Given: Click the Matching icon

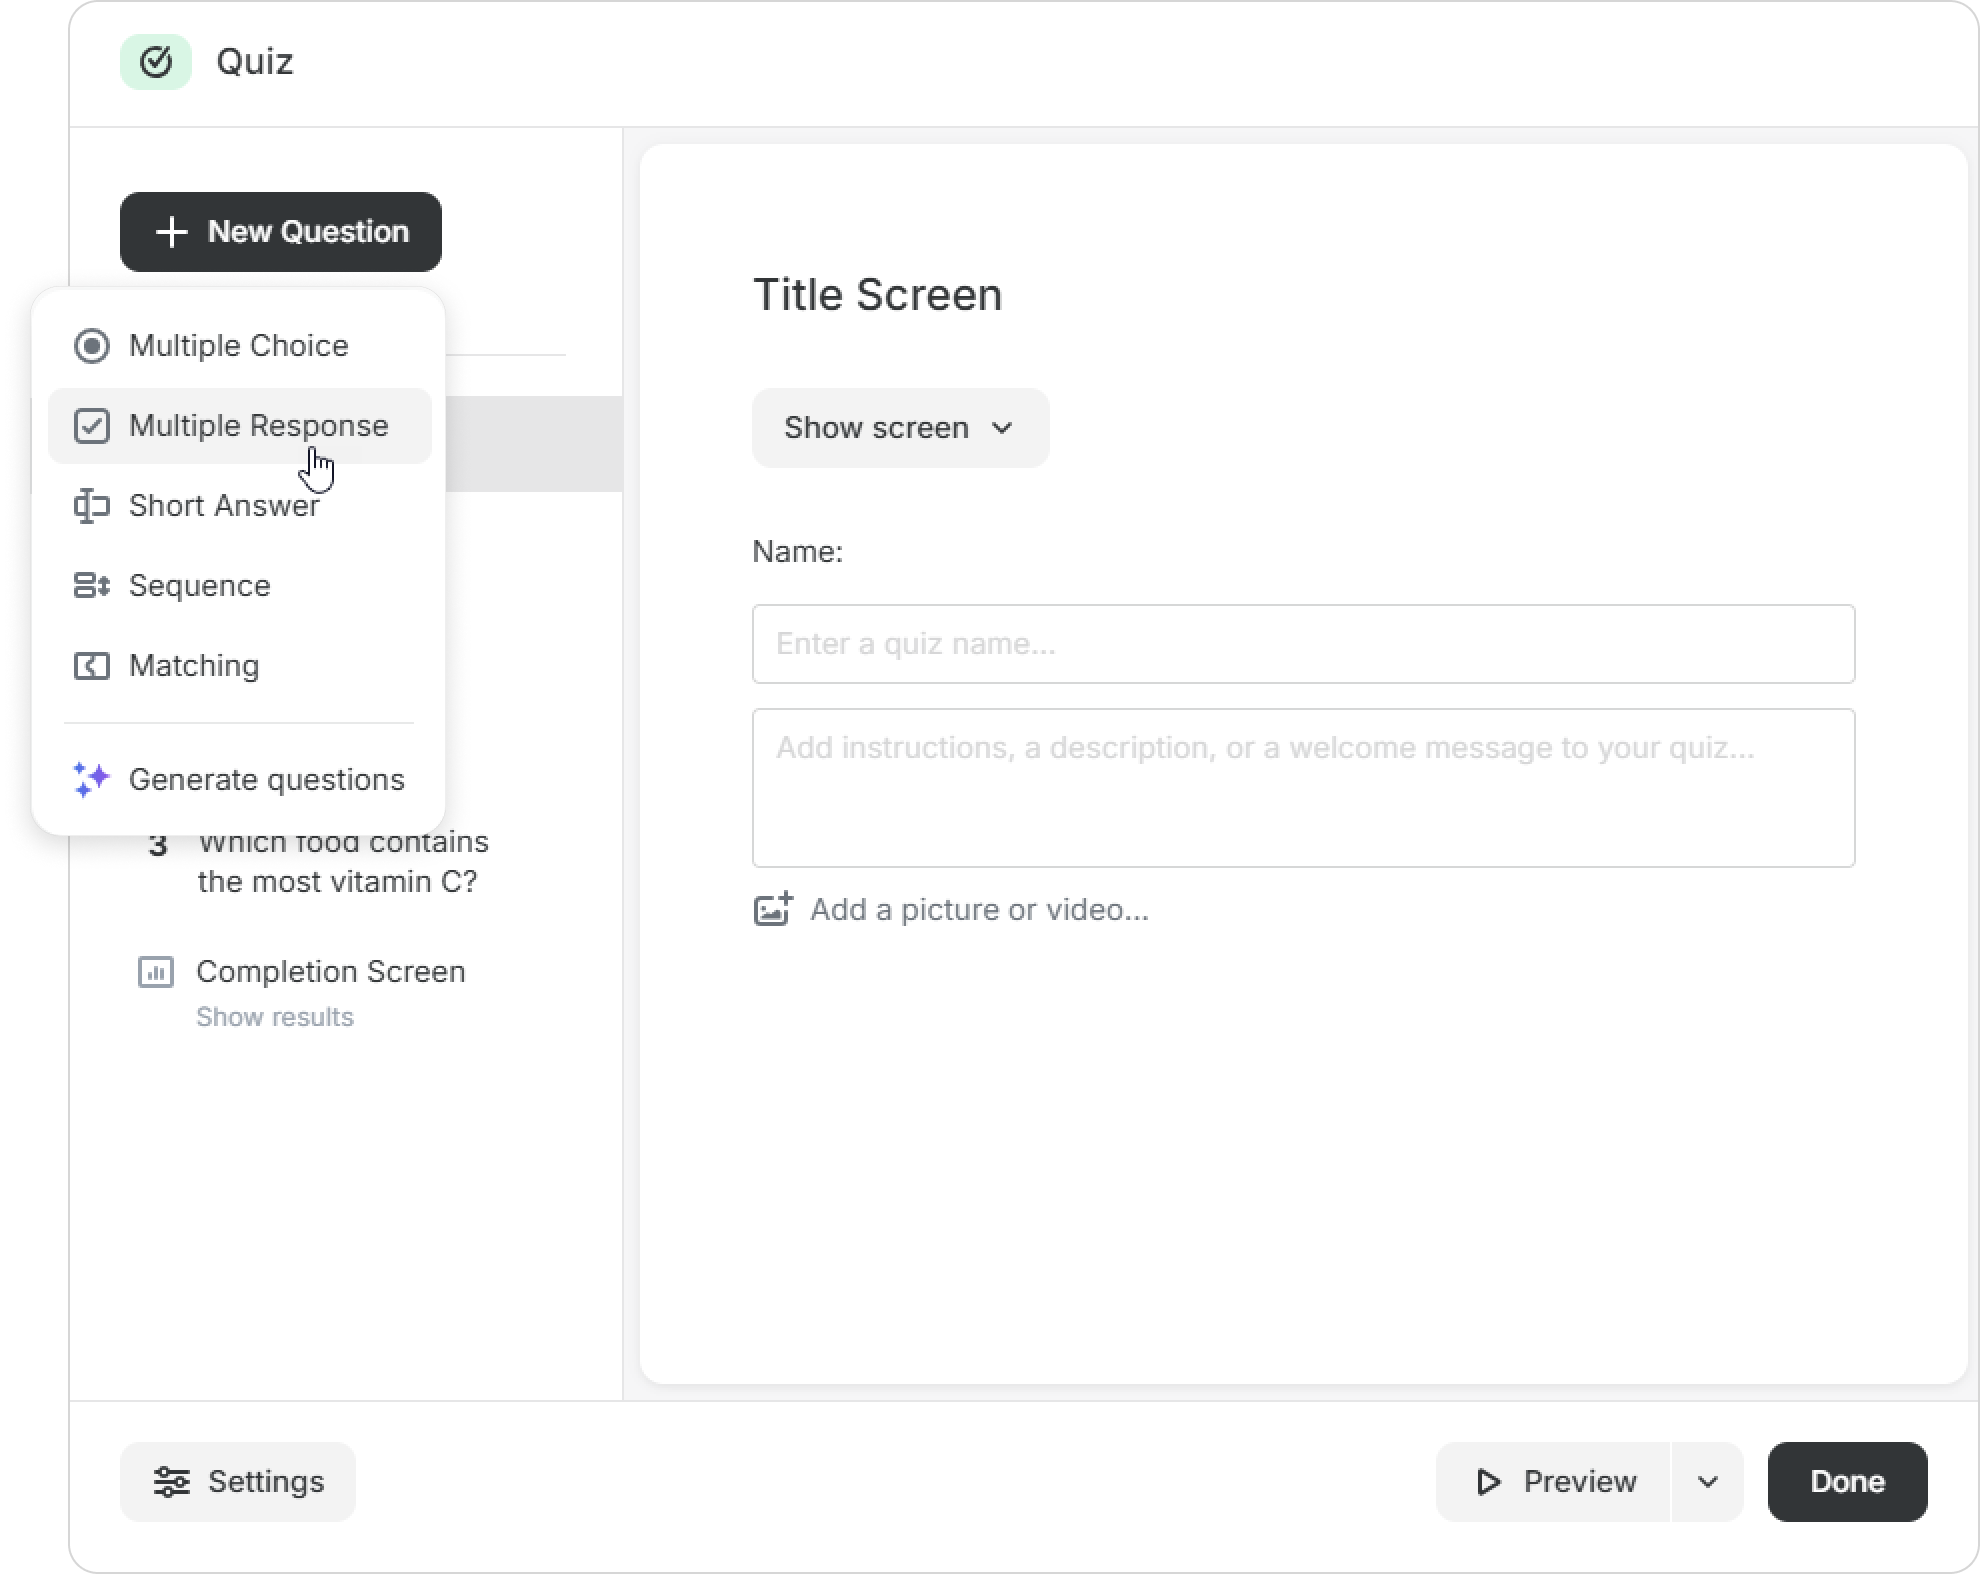Looking at the screenshot, I should click(92, 666).
